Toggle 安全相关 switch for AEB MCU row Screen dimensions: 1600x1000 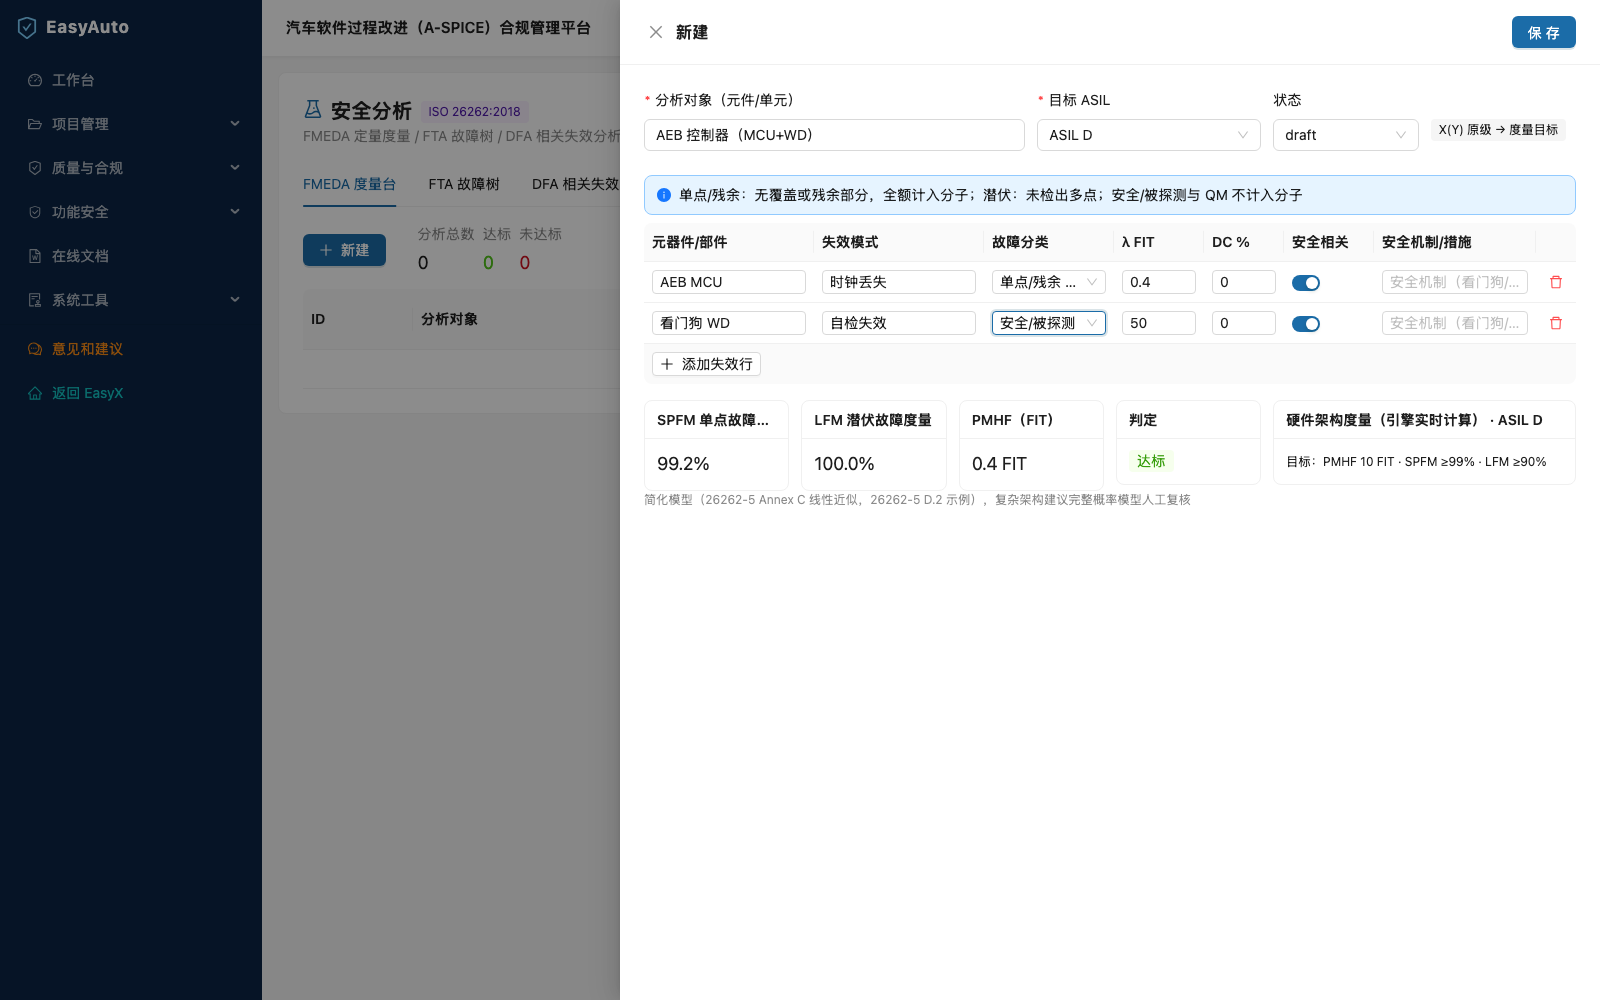coord(1306,283)
